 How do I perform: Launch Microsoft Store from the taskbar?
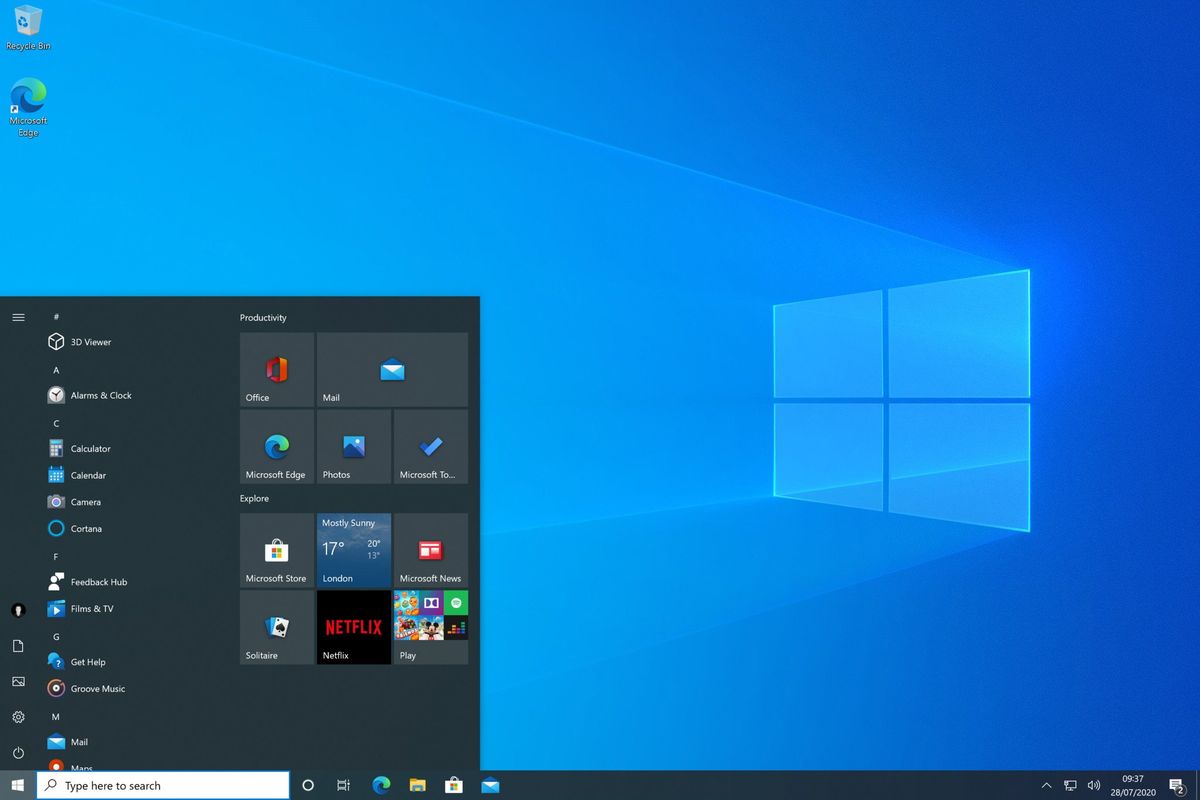[453, 785]
